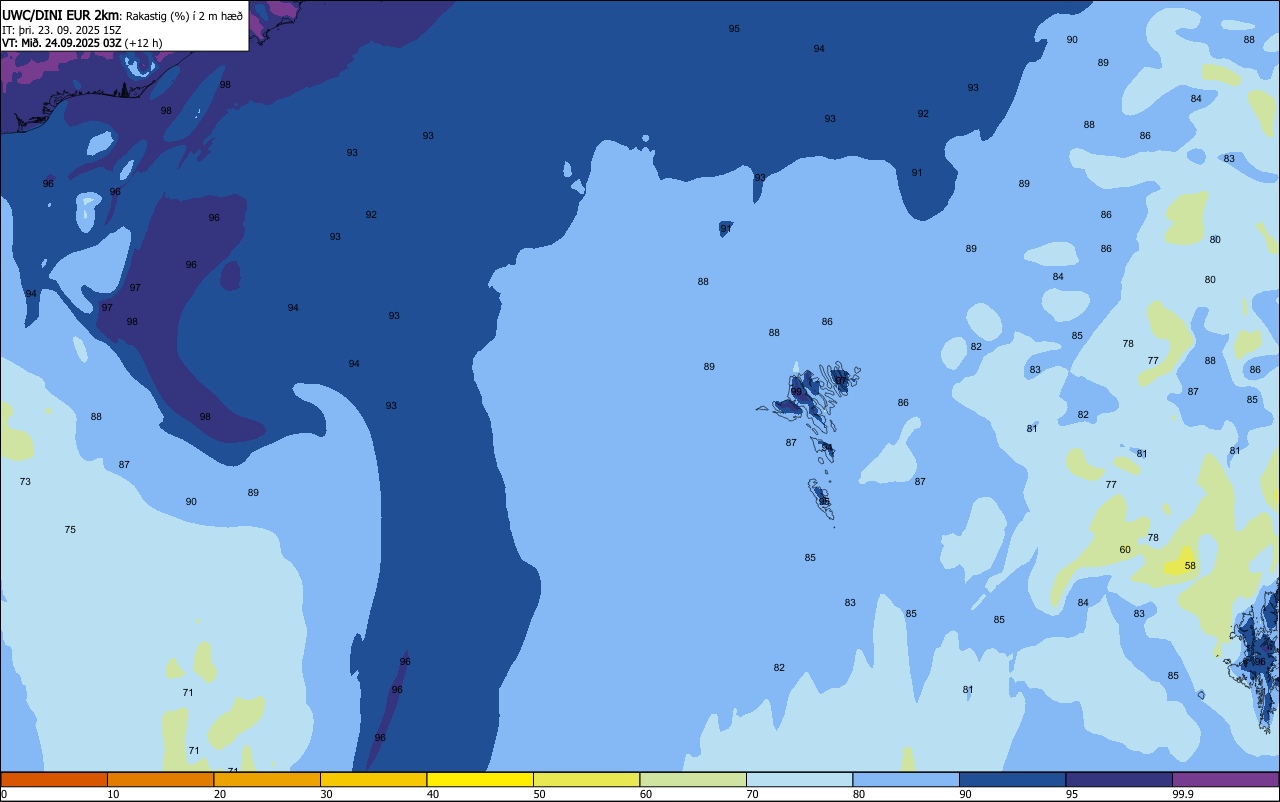Click the legend tick label 99.9

(x=1182, y=794)
